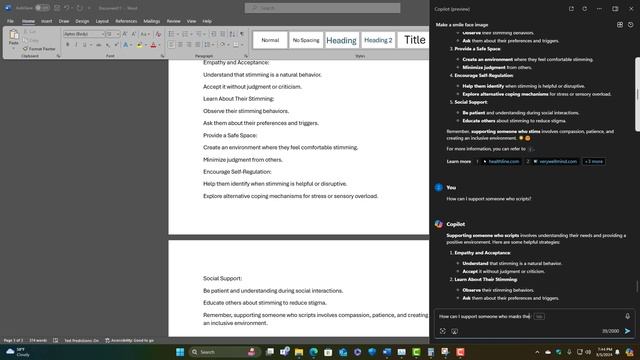Open the healthline.com source link

point(501,162)
